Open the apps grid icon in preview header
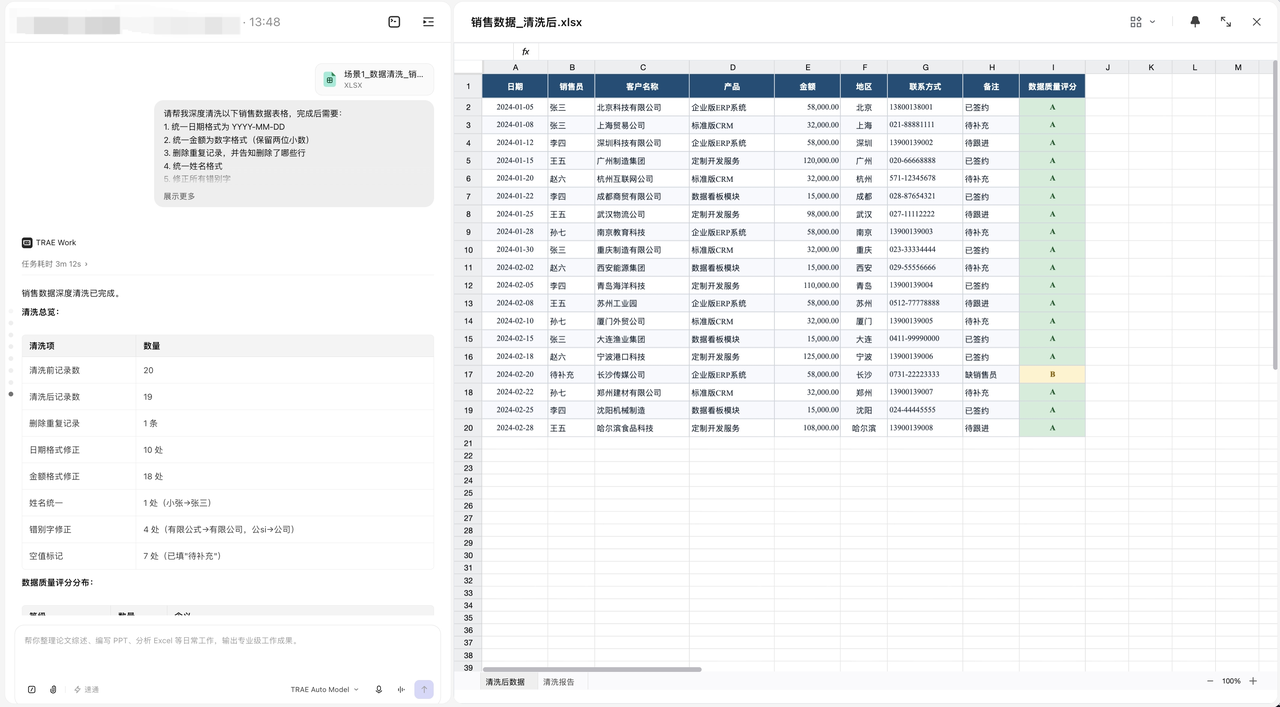1280x707 pixels. tap(1136, 22)
